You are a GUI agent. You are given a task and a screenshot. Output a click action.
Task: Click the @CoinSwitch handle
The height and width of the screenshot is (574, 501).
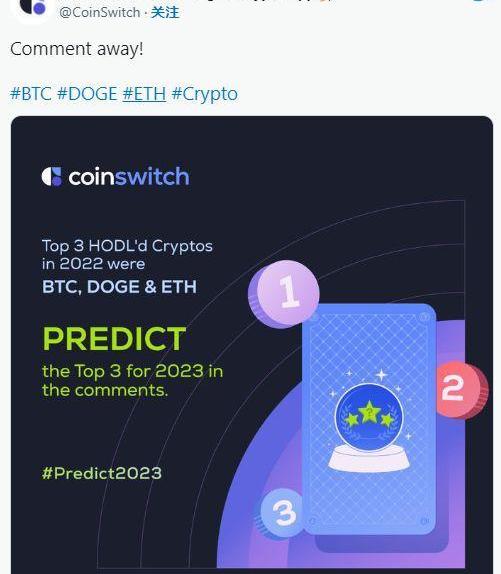coord(100,12)
